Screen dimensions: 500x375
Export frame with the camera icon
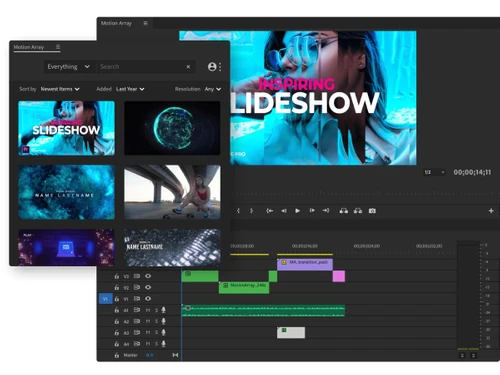372,211
